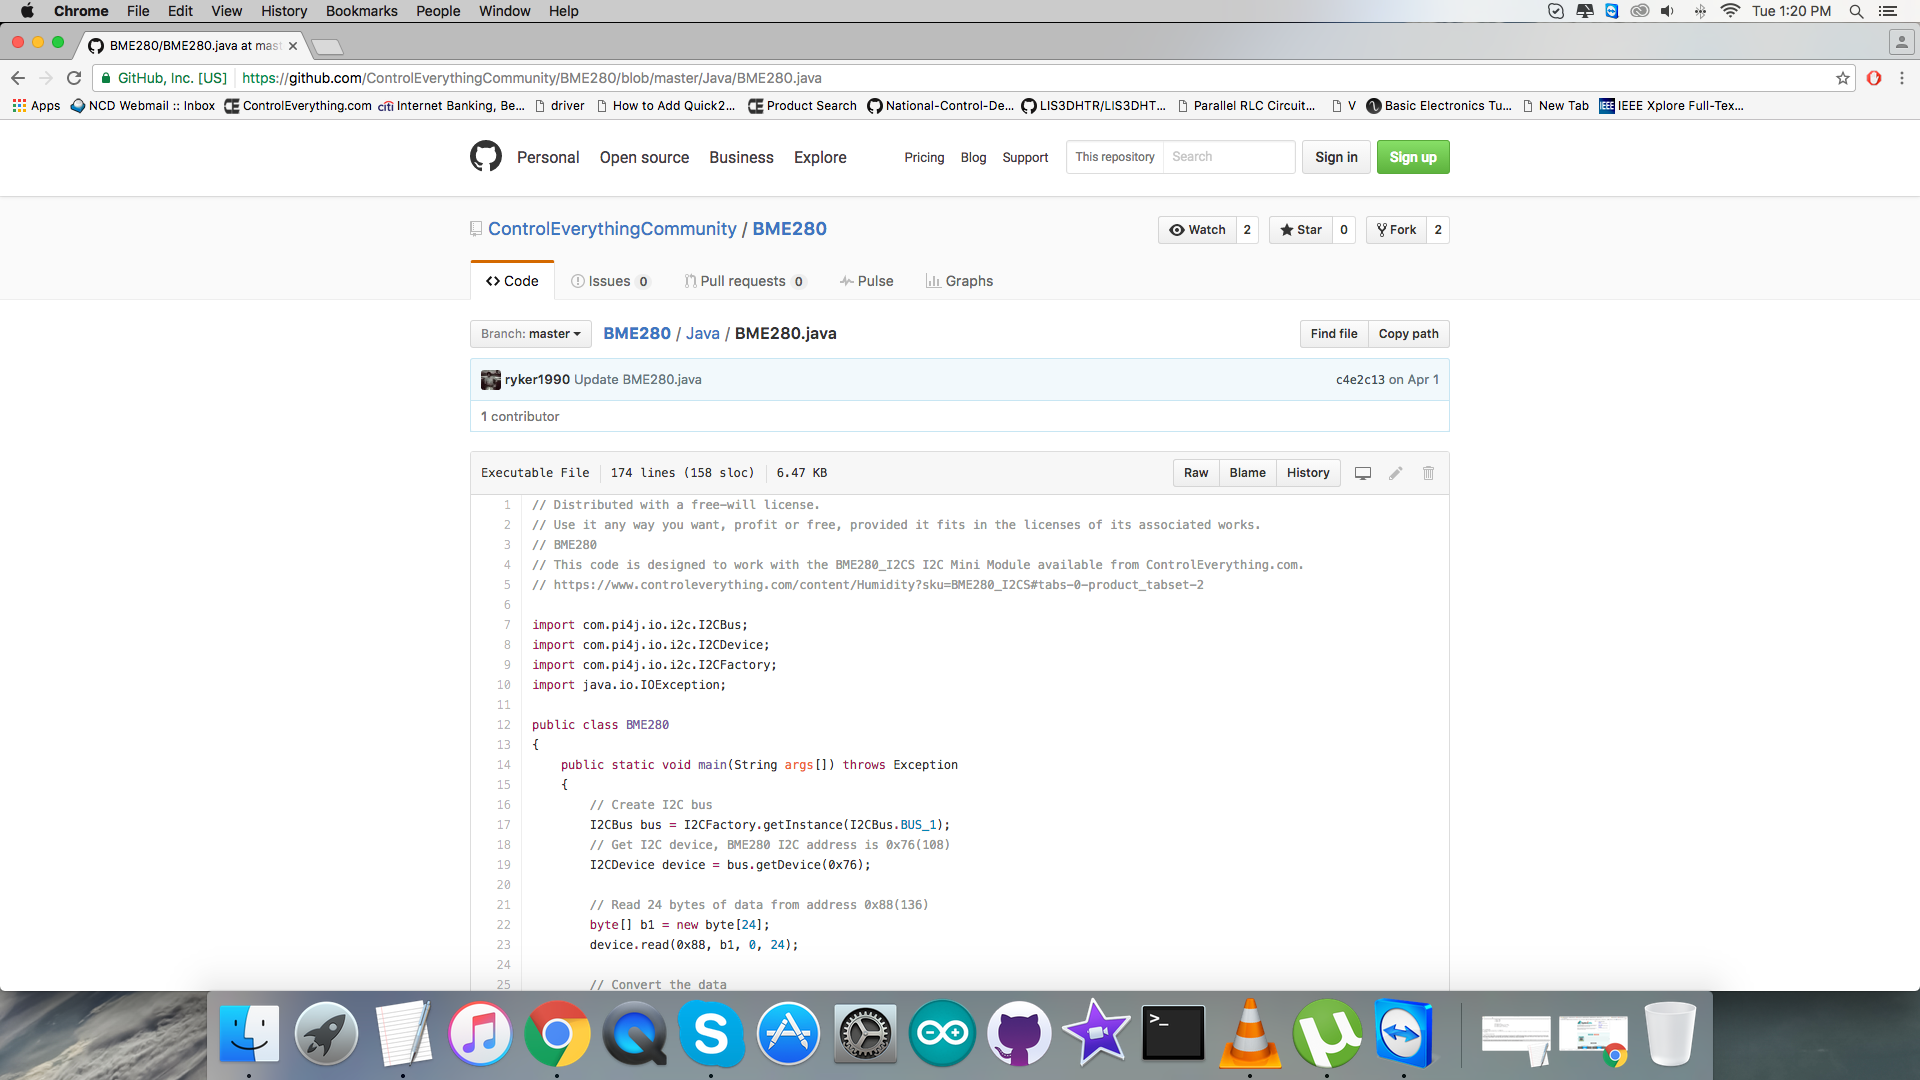The image size is (1920, 1080).
Task: Switch to the Graphs tab
Action: (x=959, y=281)
